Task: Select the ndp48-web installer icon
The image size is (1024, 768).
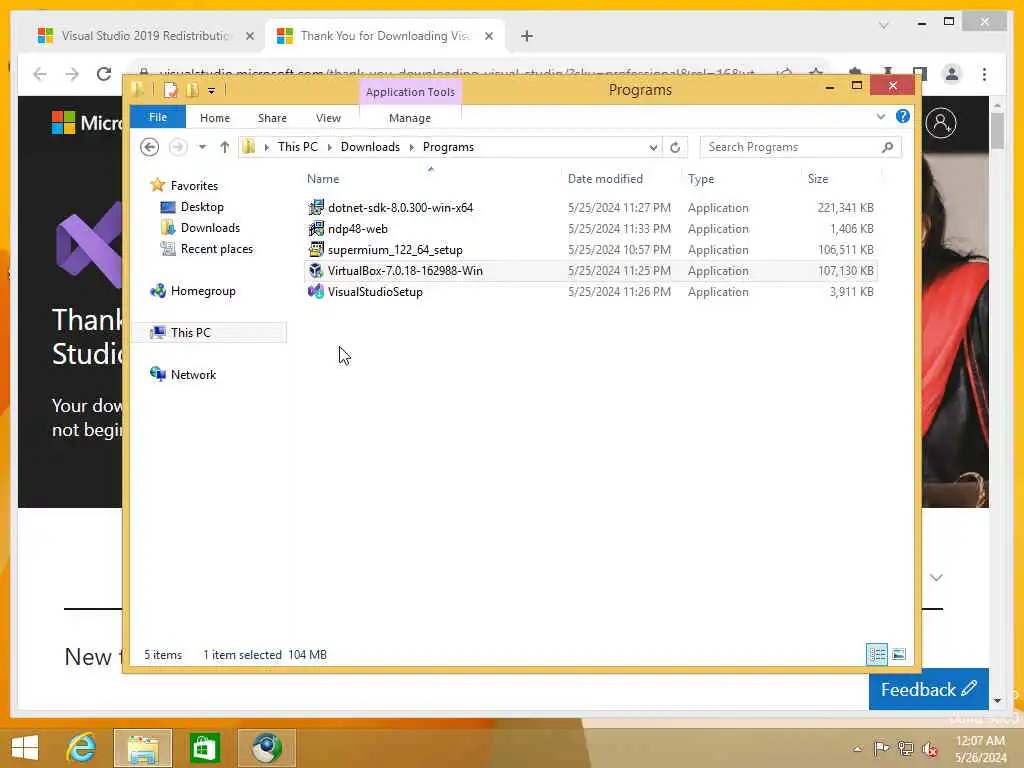Action: [316, 229]
